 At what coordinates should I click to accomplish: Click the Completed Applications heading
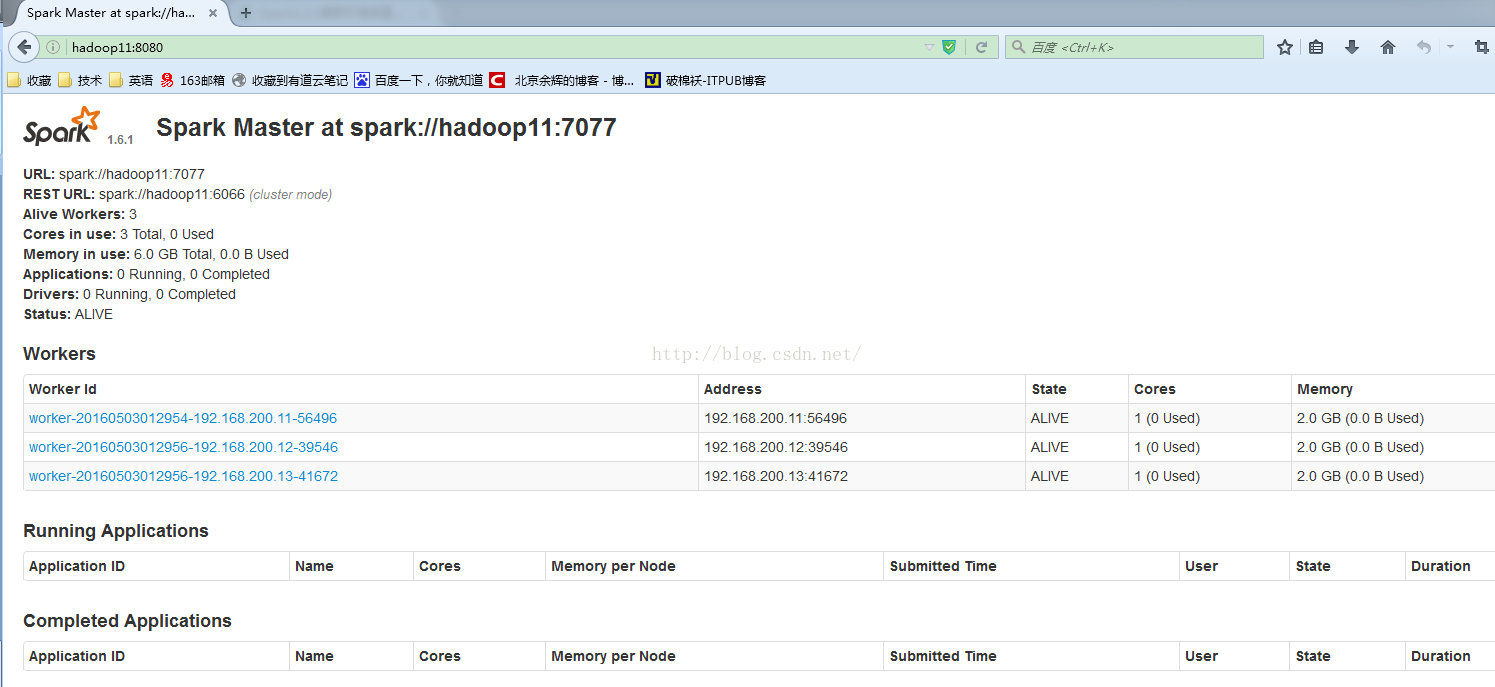(127, 621)
